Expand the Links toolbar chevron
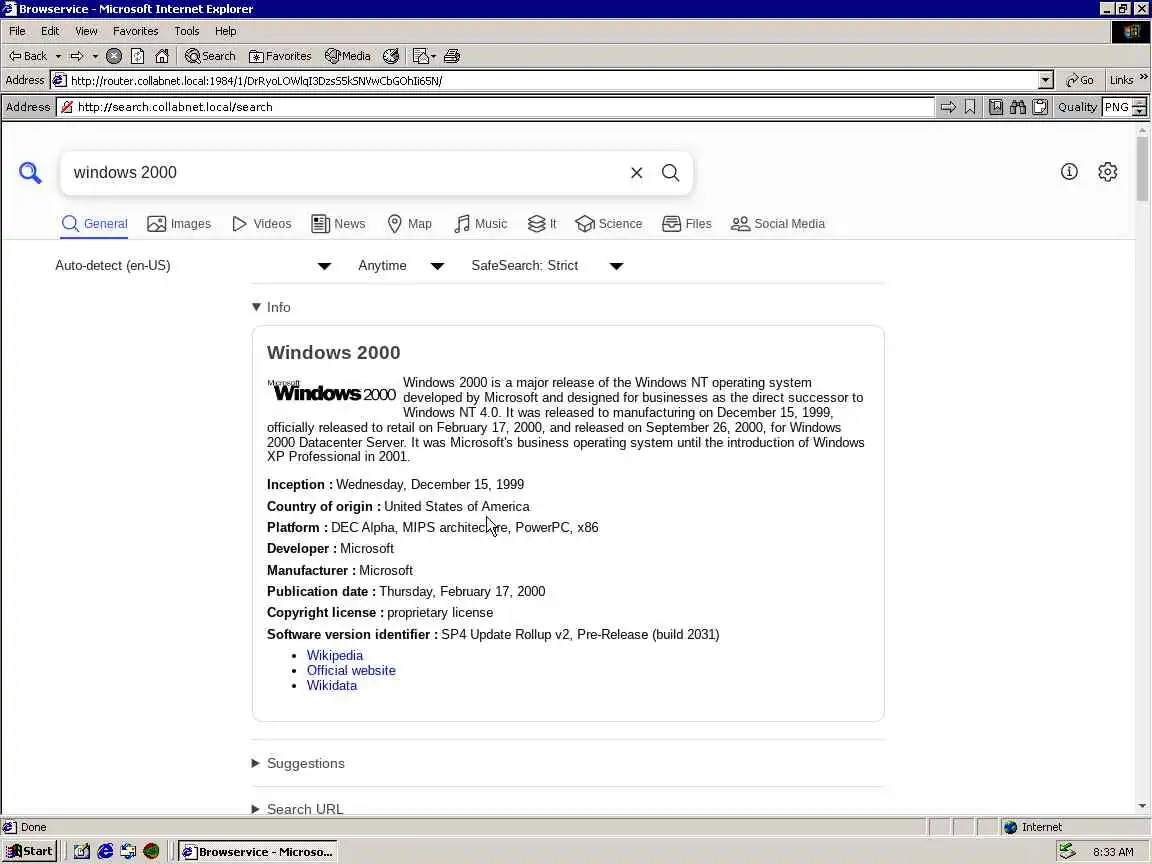Screen dimensions: 1152x864 point(1143,77)
